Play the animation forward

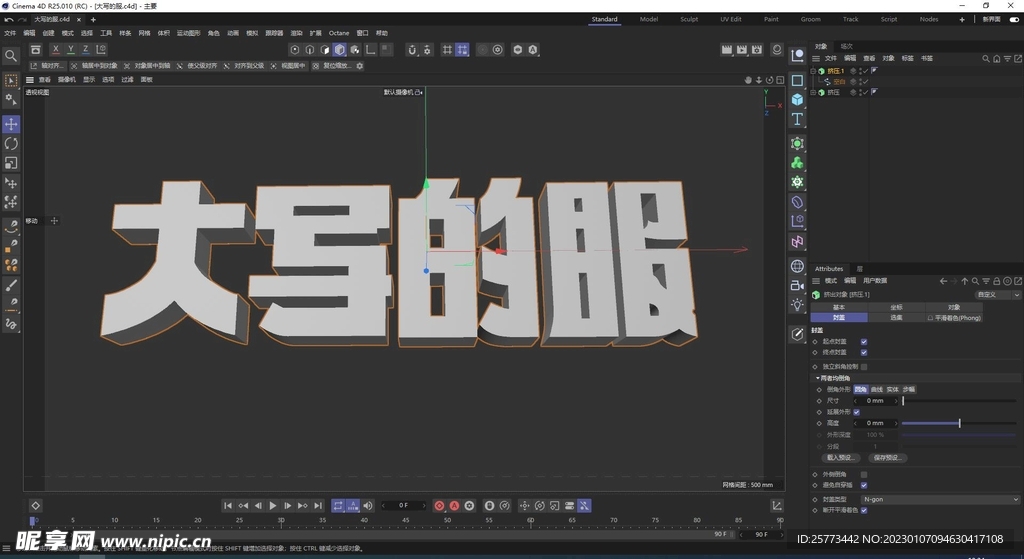(273, 505)
